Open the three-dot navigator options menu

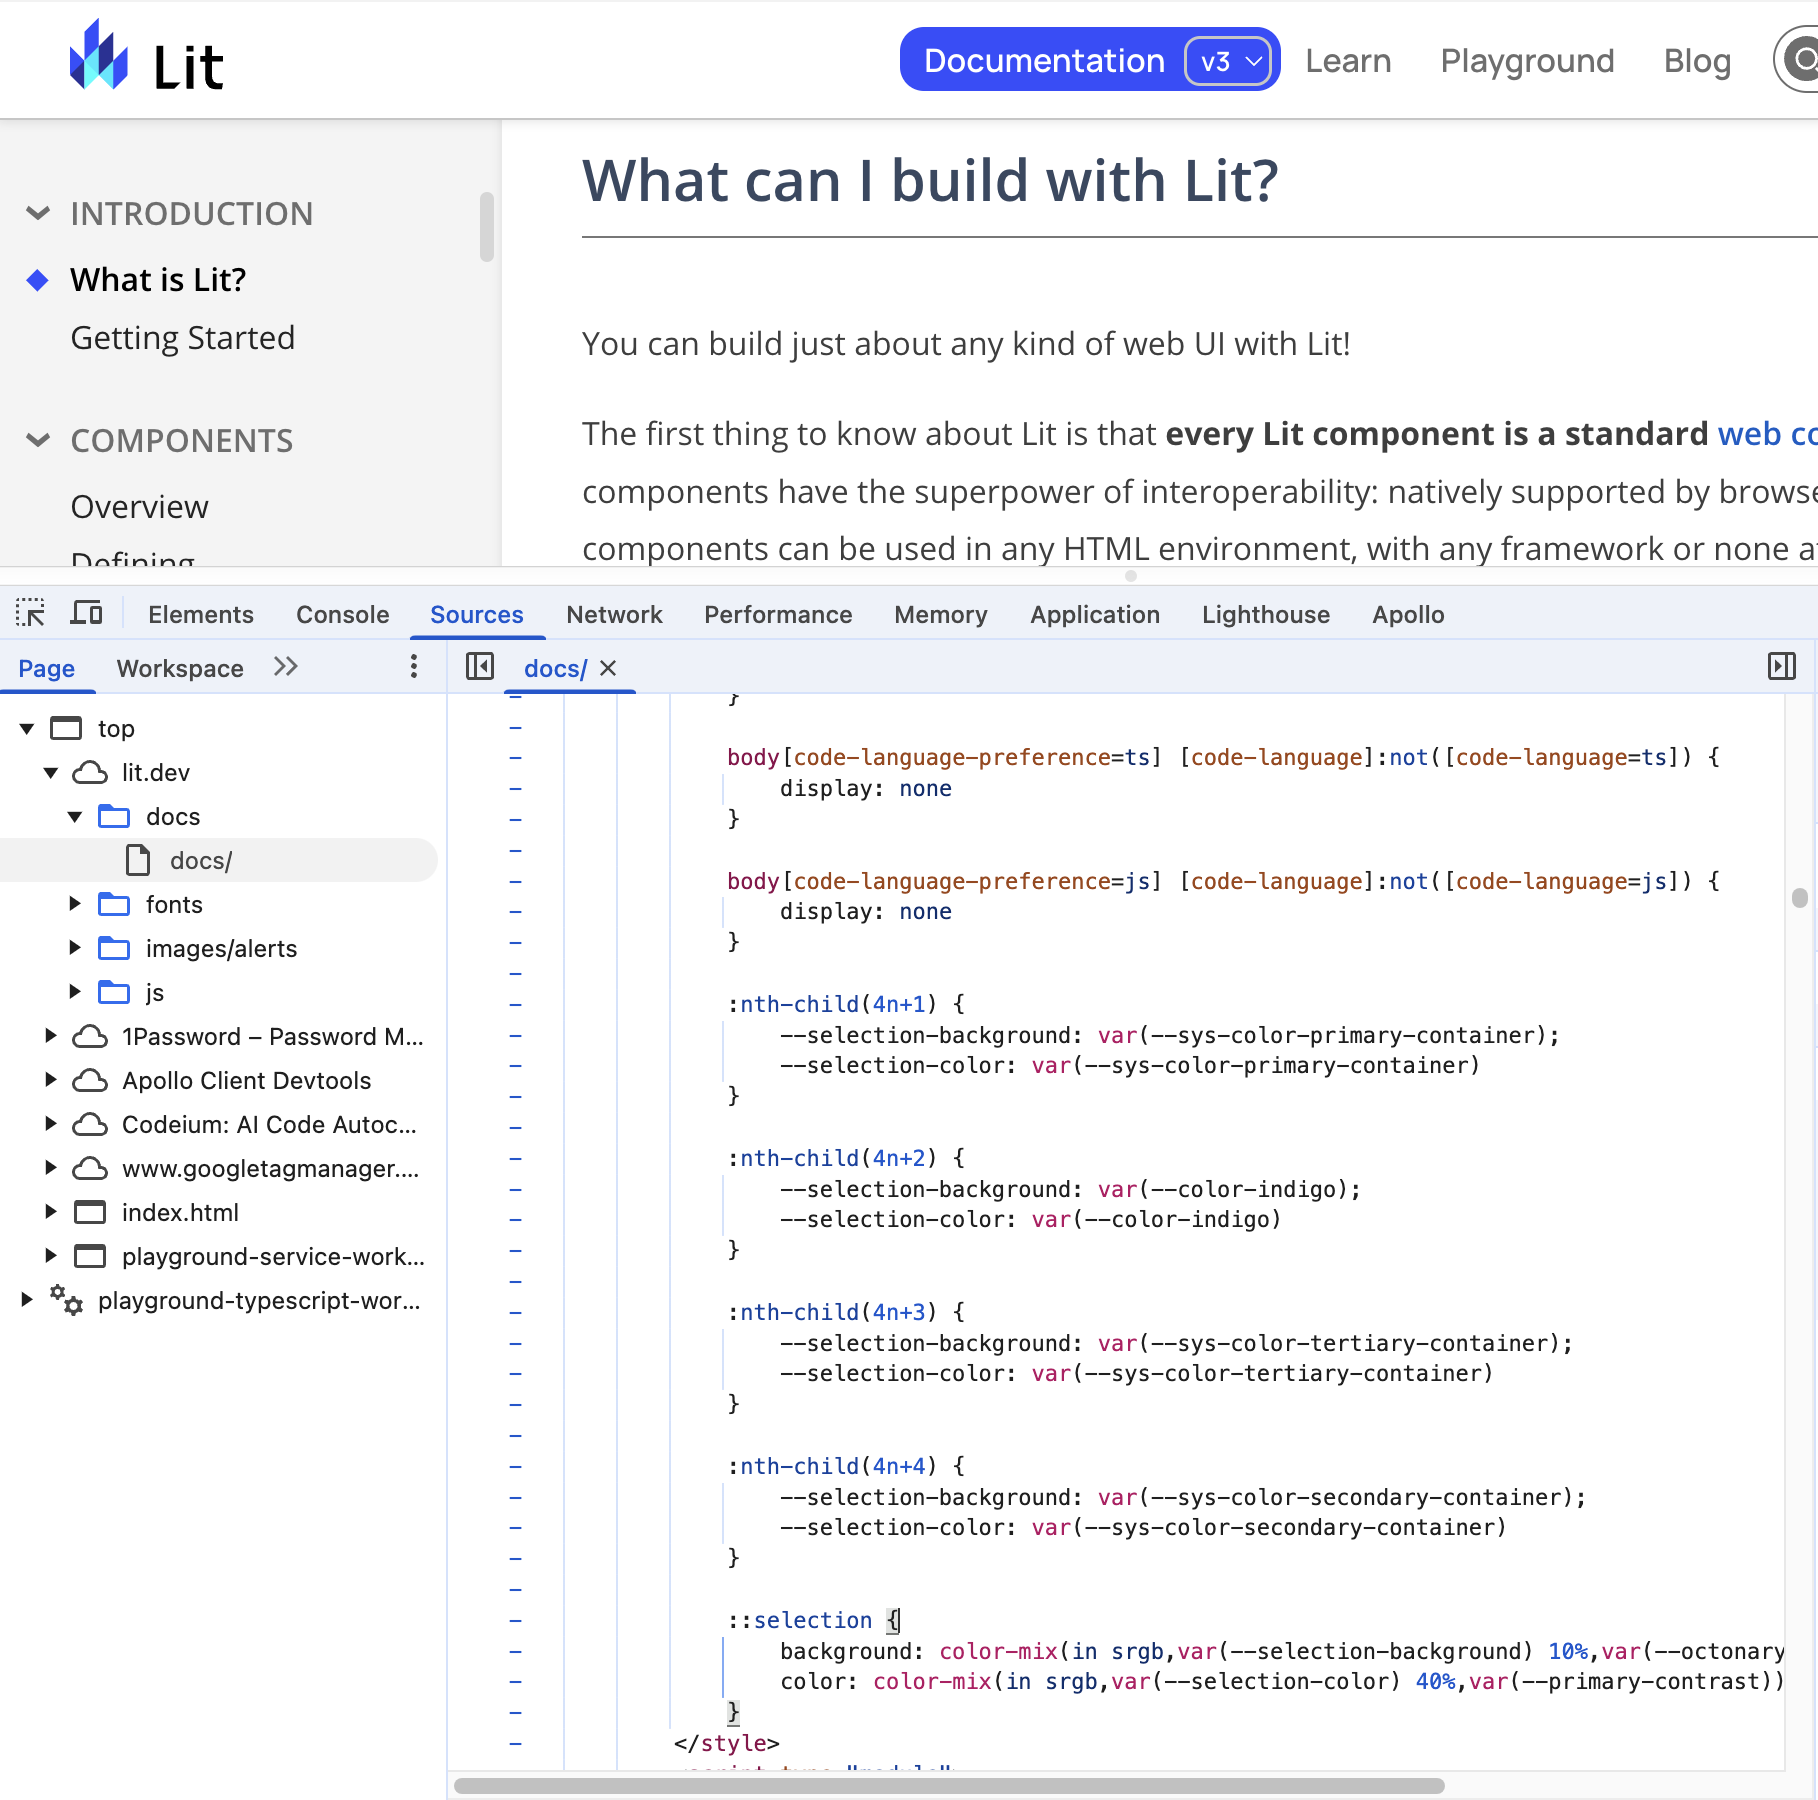pyautogui.click(x=414, y=667)
